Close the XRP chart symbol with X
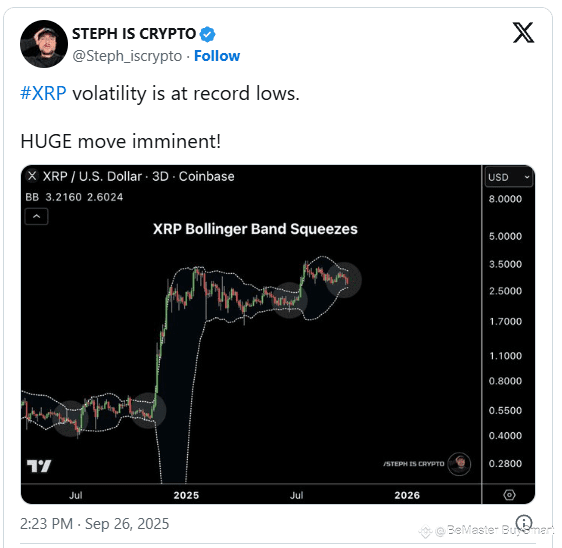The image size is (562, 548). coord(32,176)
